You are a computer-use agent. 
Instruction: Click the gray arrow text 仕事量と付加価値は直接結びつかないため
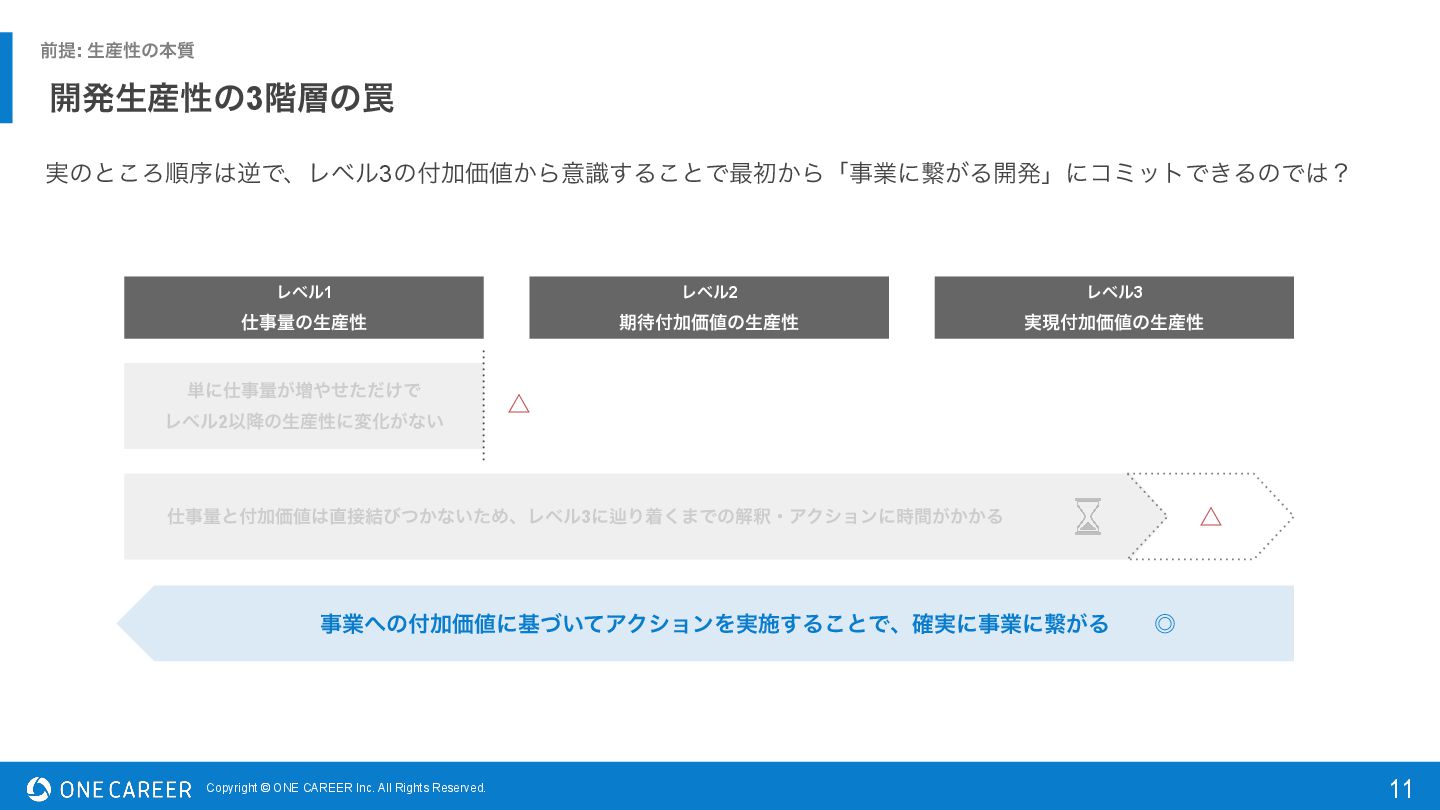click(x=338, y=516)
